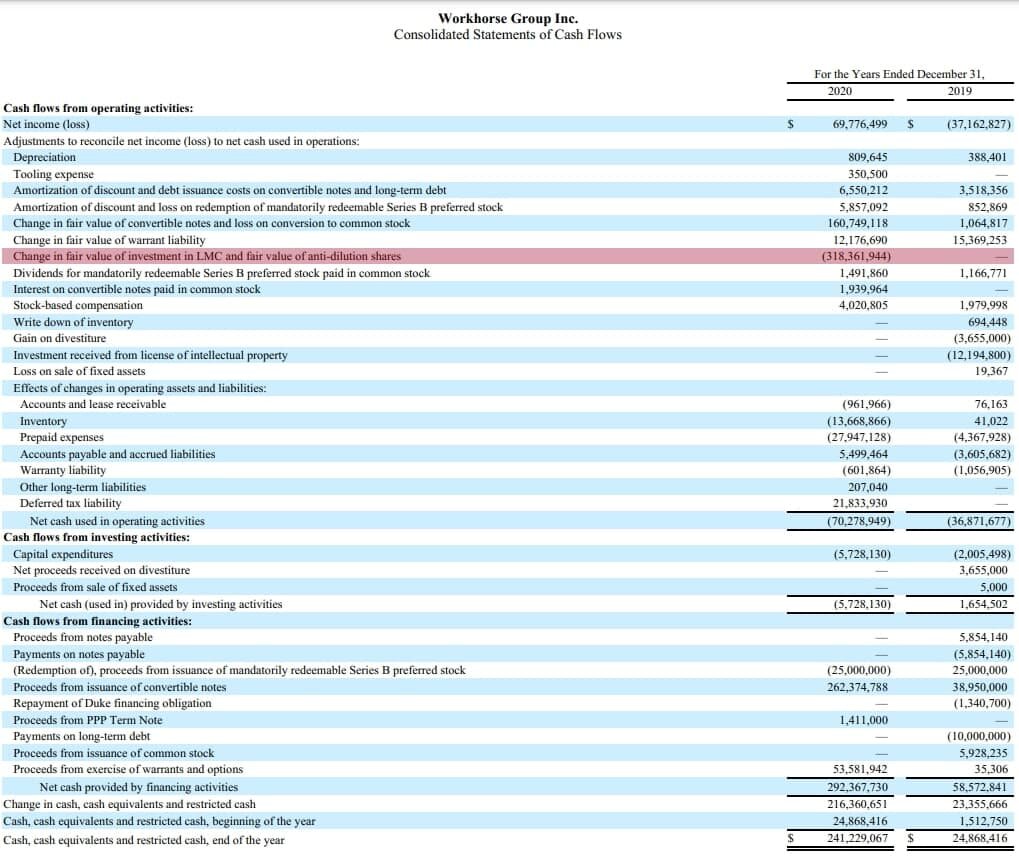Click the highlighted Change in fair value of investment in LMC row
The width and height of the screenshot is (1019, 857).
[508, 256]
